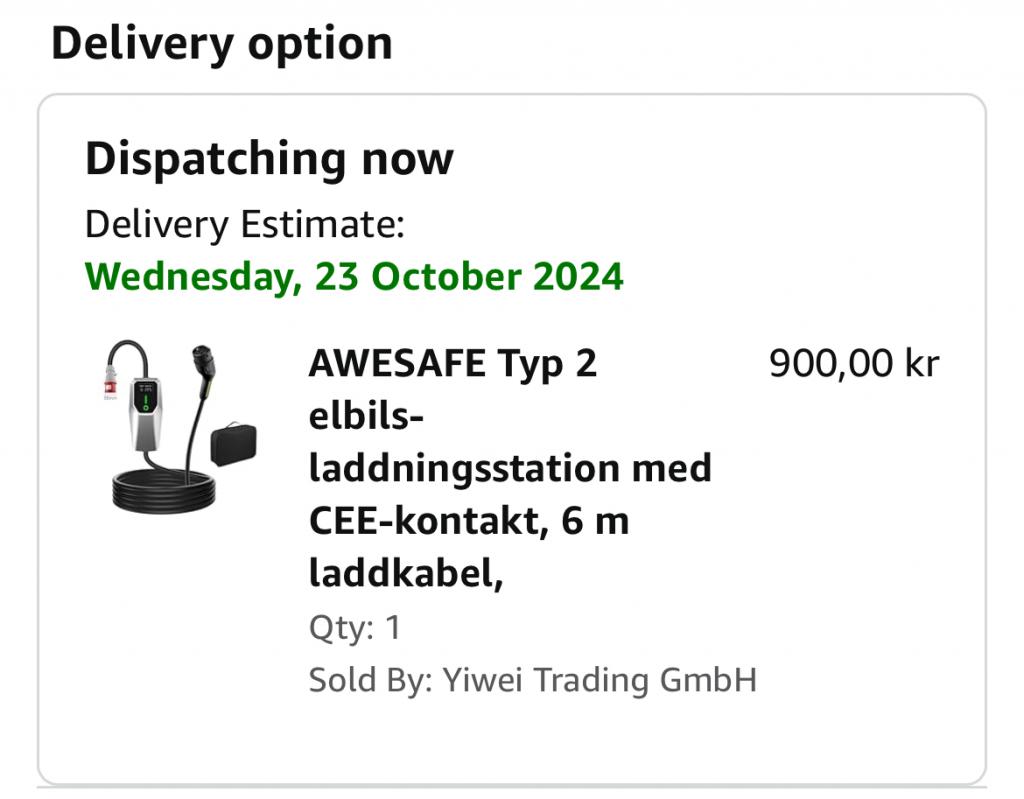
Task: Select the Wednesday, 23 October 2024 date
Action: [354, 276]
